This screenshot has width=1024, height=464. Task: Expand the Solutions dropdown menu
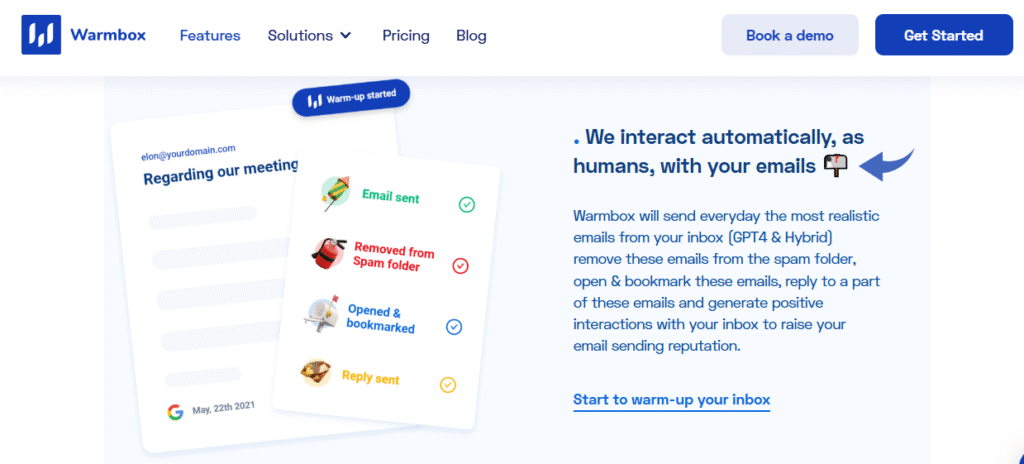pos(310,35)
